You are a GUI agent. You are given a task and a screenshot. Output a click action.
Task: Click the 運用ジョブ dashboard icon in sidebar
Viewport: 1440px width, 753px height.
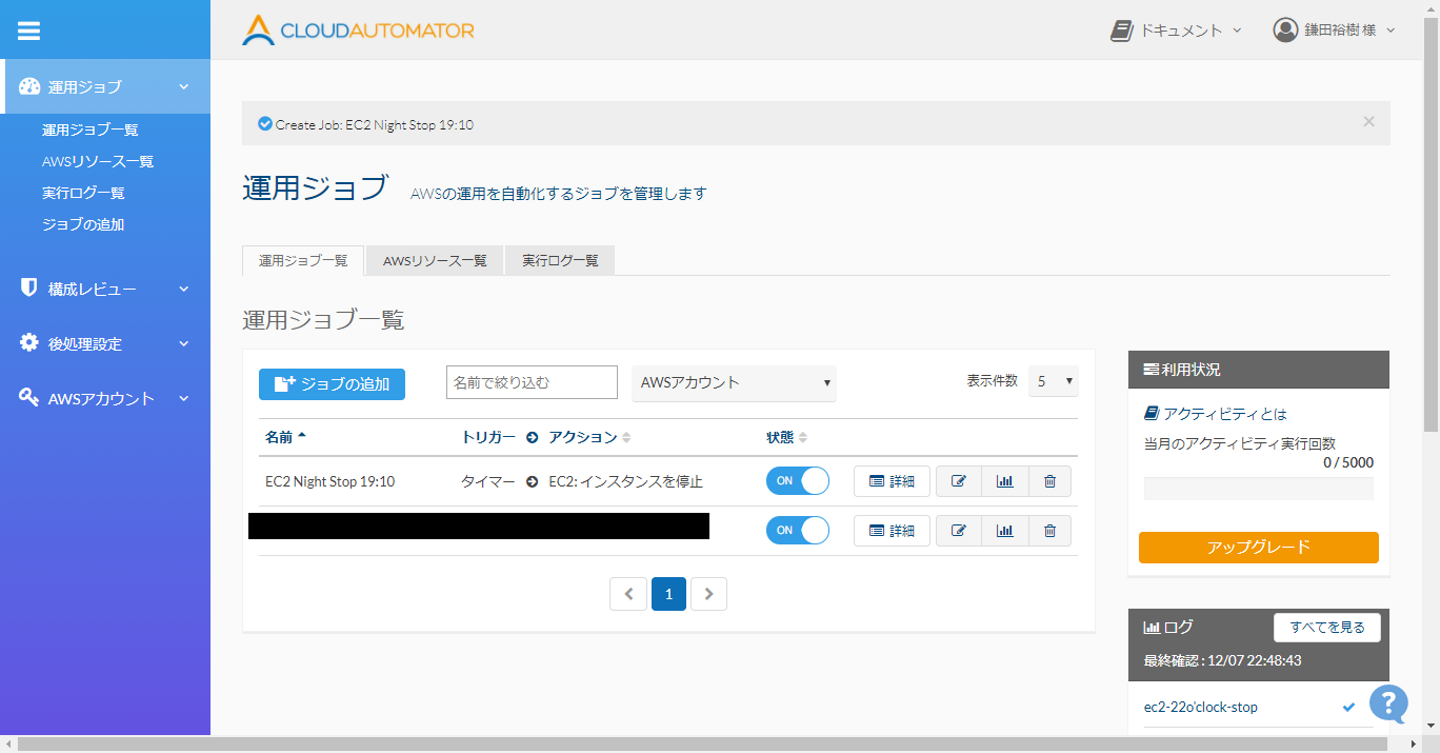point(29,87)
